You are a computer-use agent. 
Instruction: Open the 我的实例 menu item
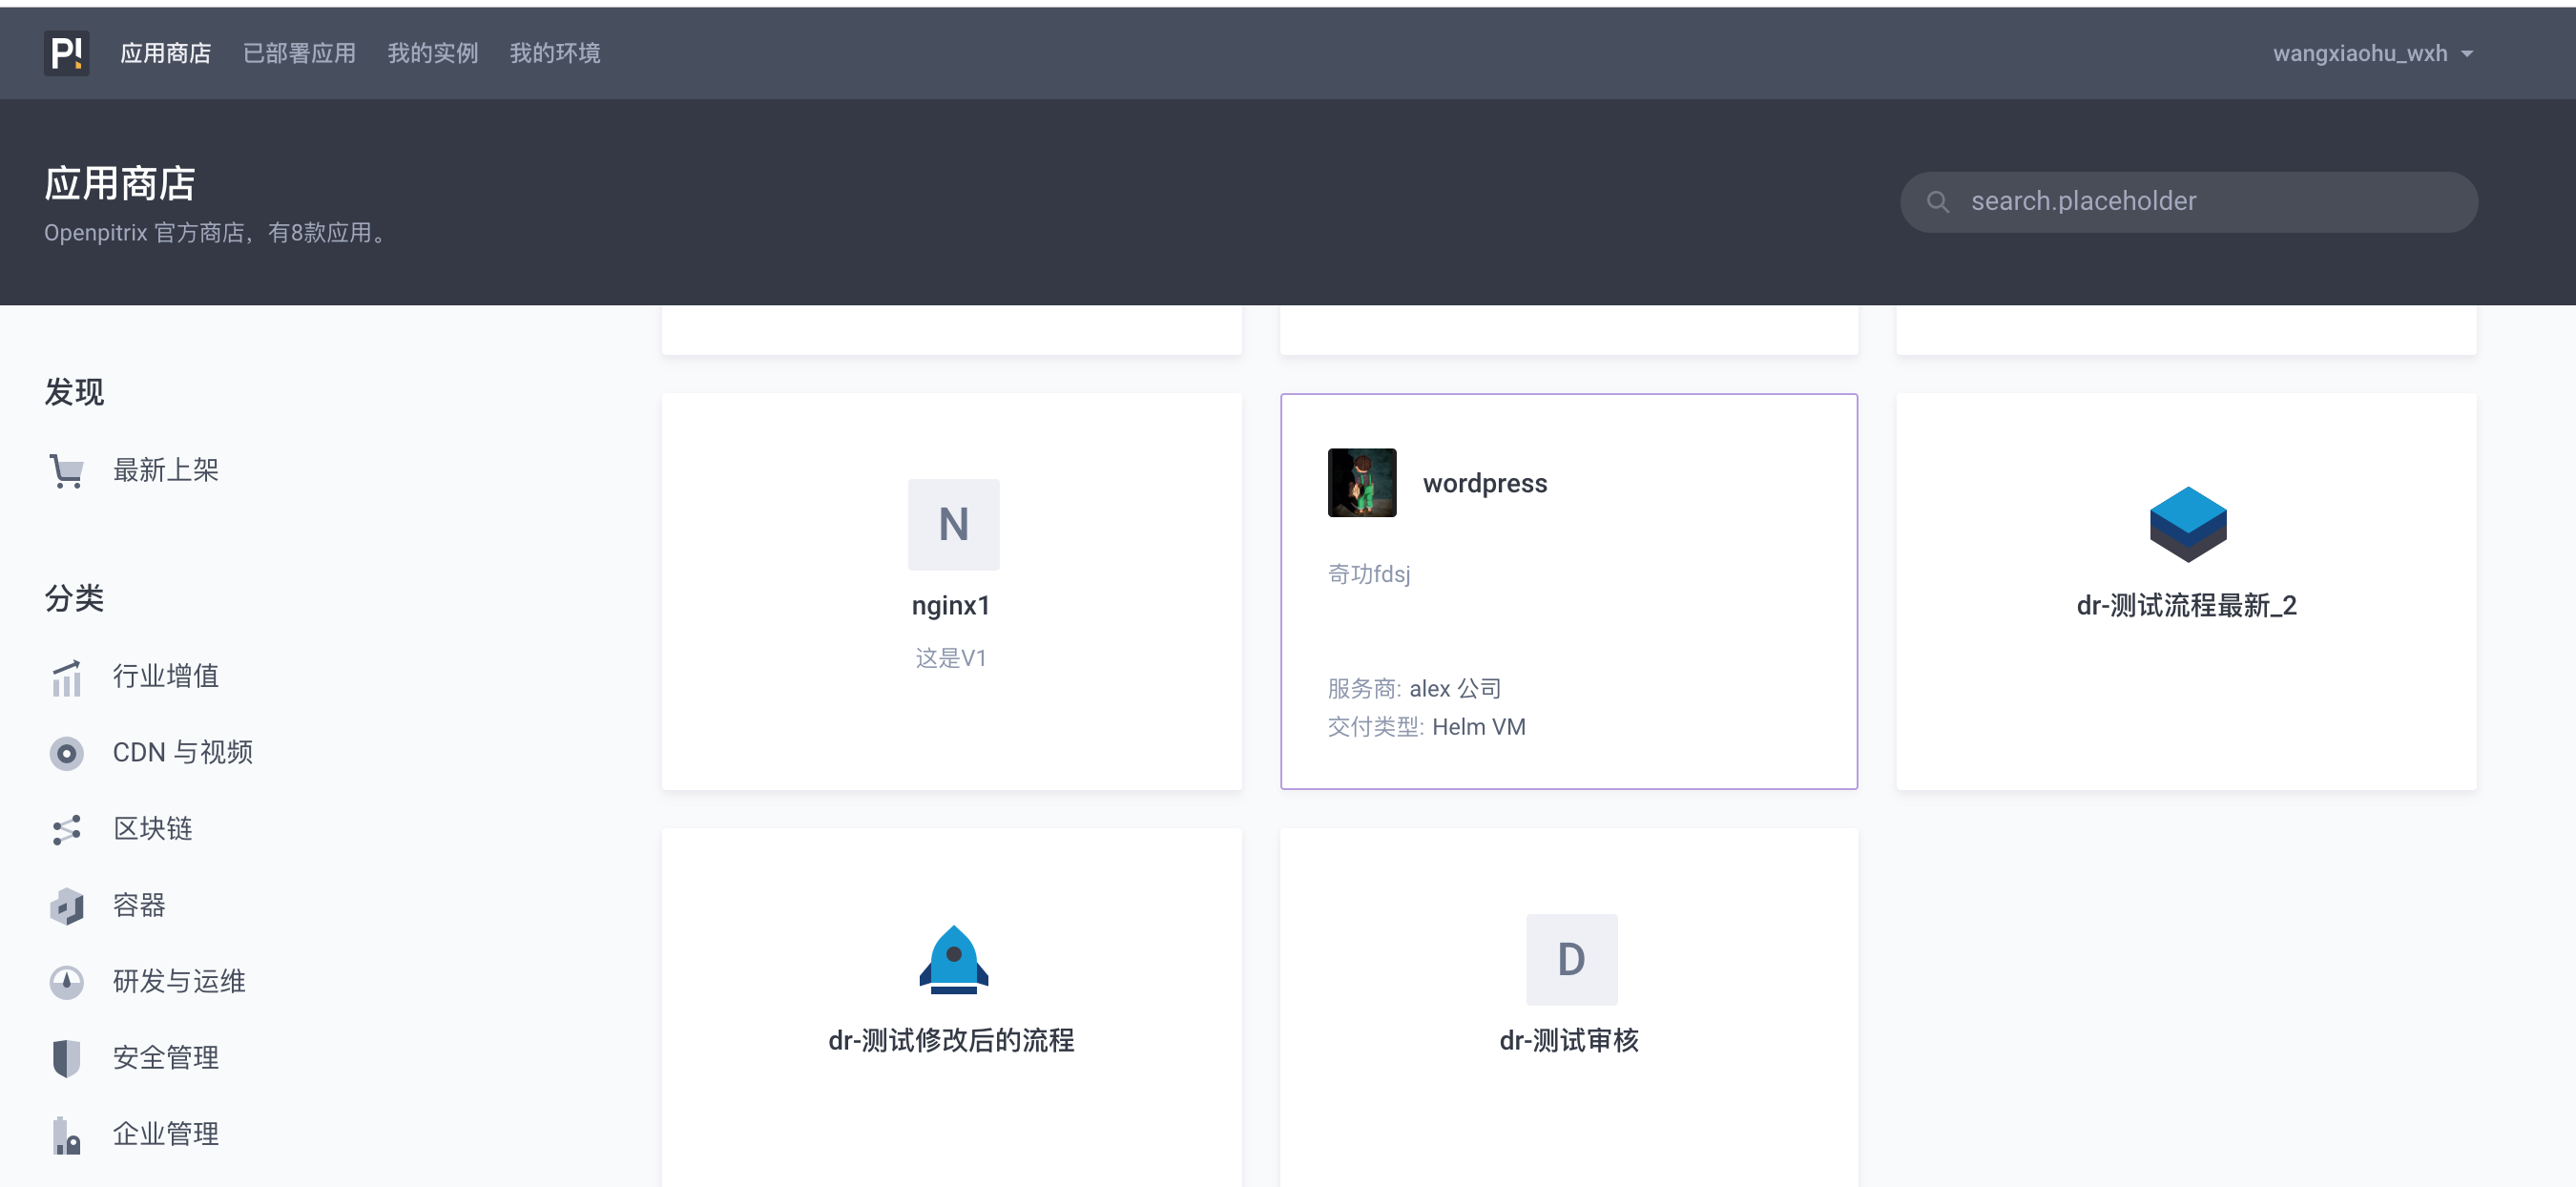(x=432, y=53)
